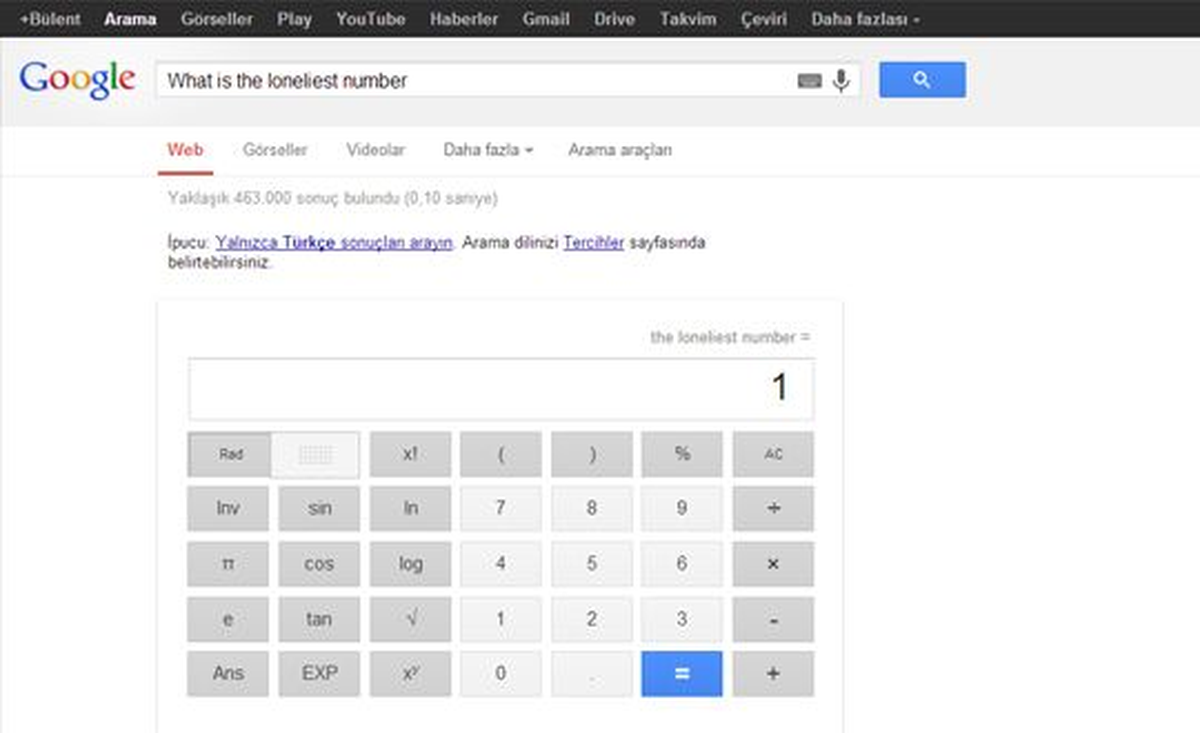1200x733 pixels.
Task: Click the 4 digit key
Action: (501, 564)
